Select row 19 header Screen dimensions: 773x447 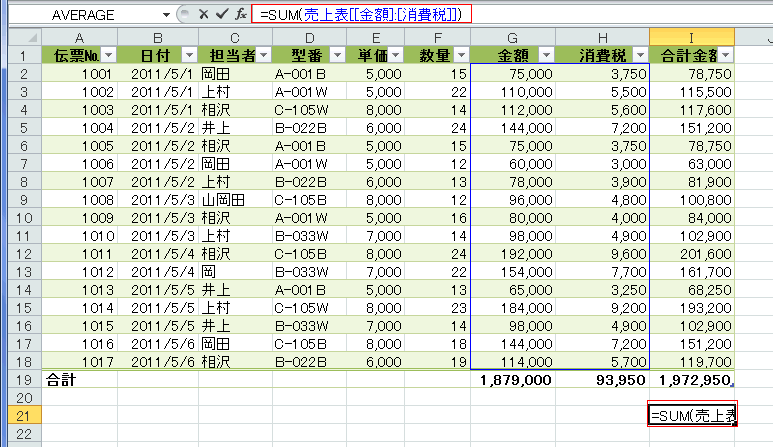coord(20,380)
